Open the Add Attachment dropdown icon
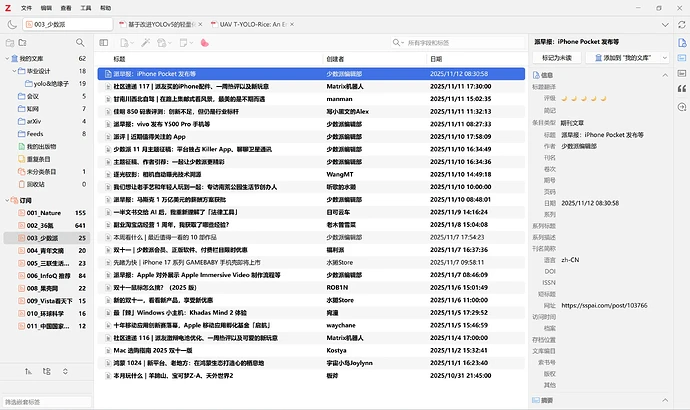The image size is (690, 410). [x=164, y=43]
